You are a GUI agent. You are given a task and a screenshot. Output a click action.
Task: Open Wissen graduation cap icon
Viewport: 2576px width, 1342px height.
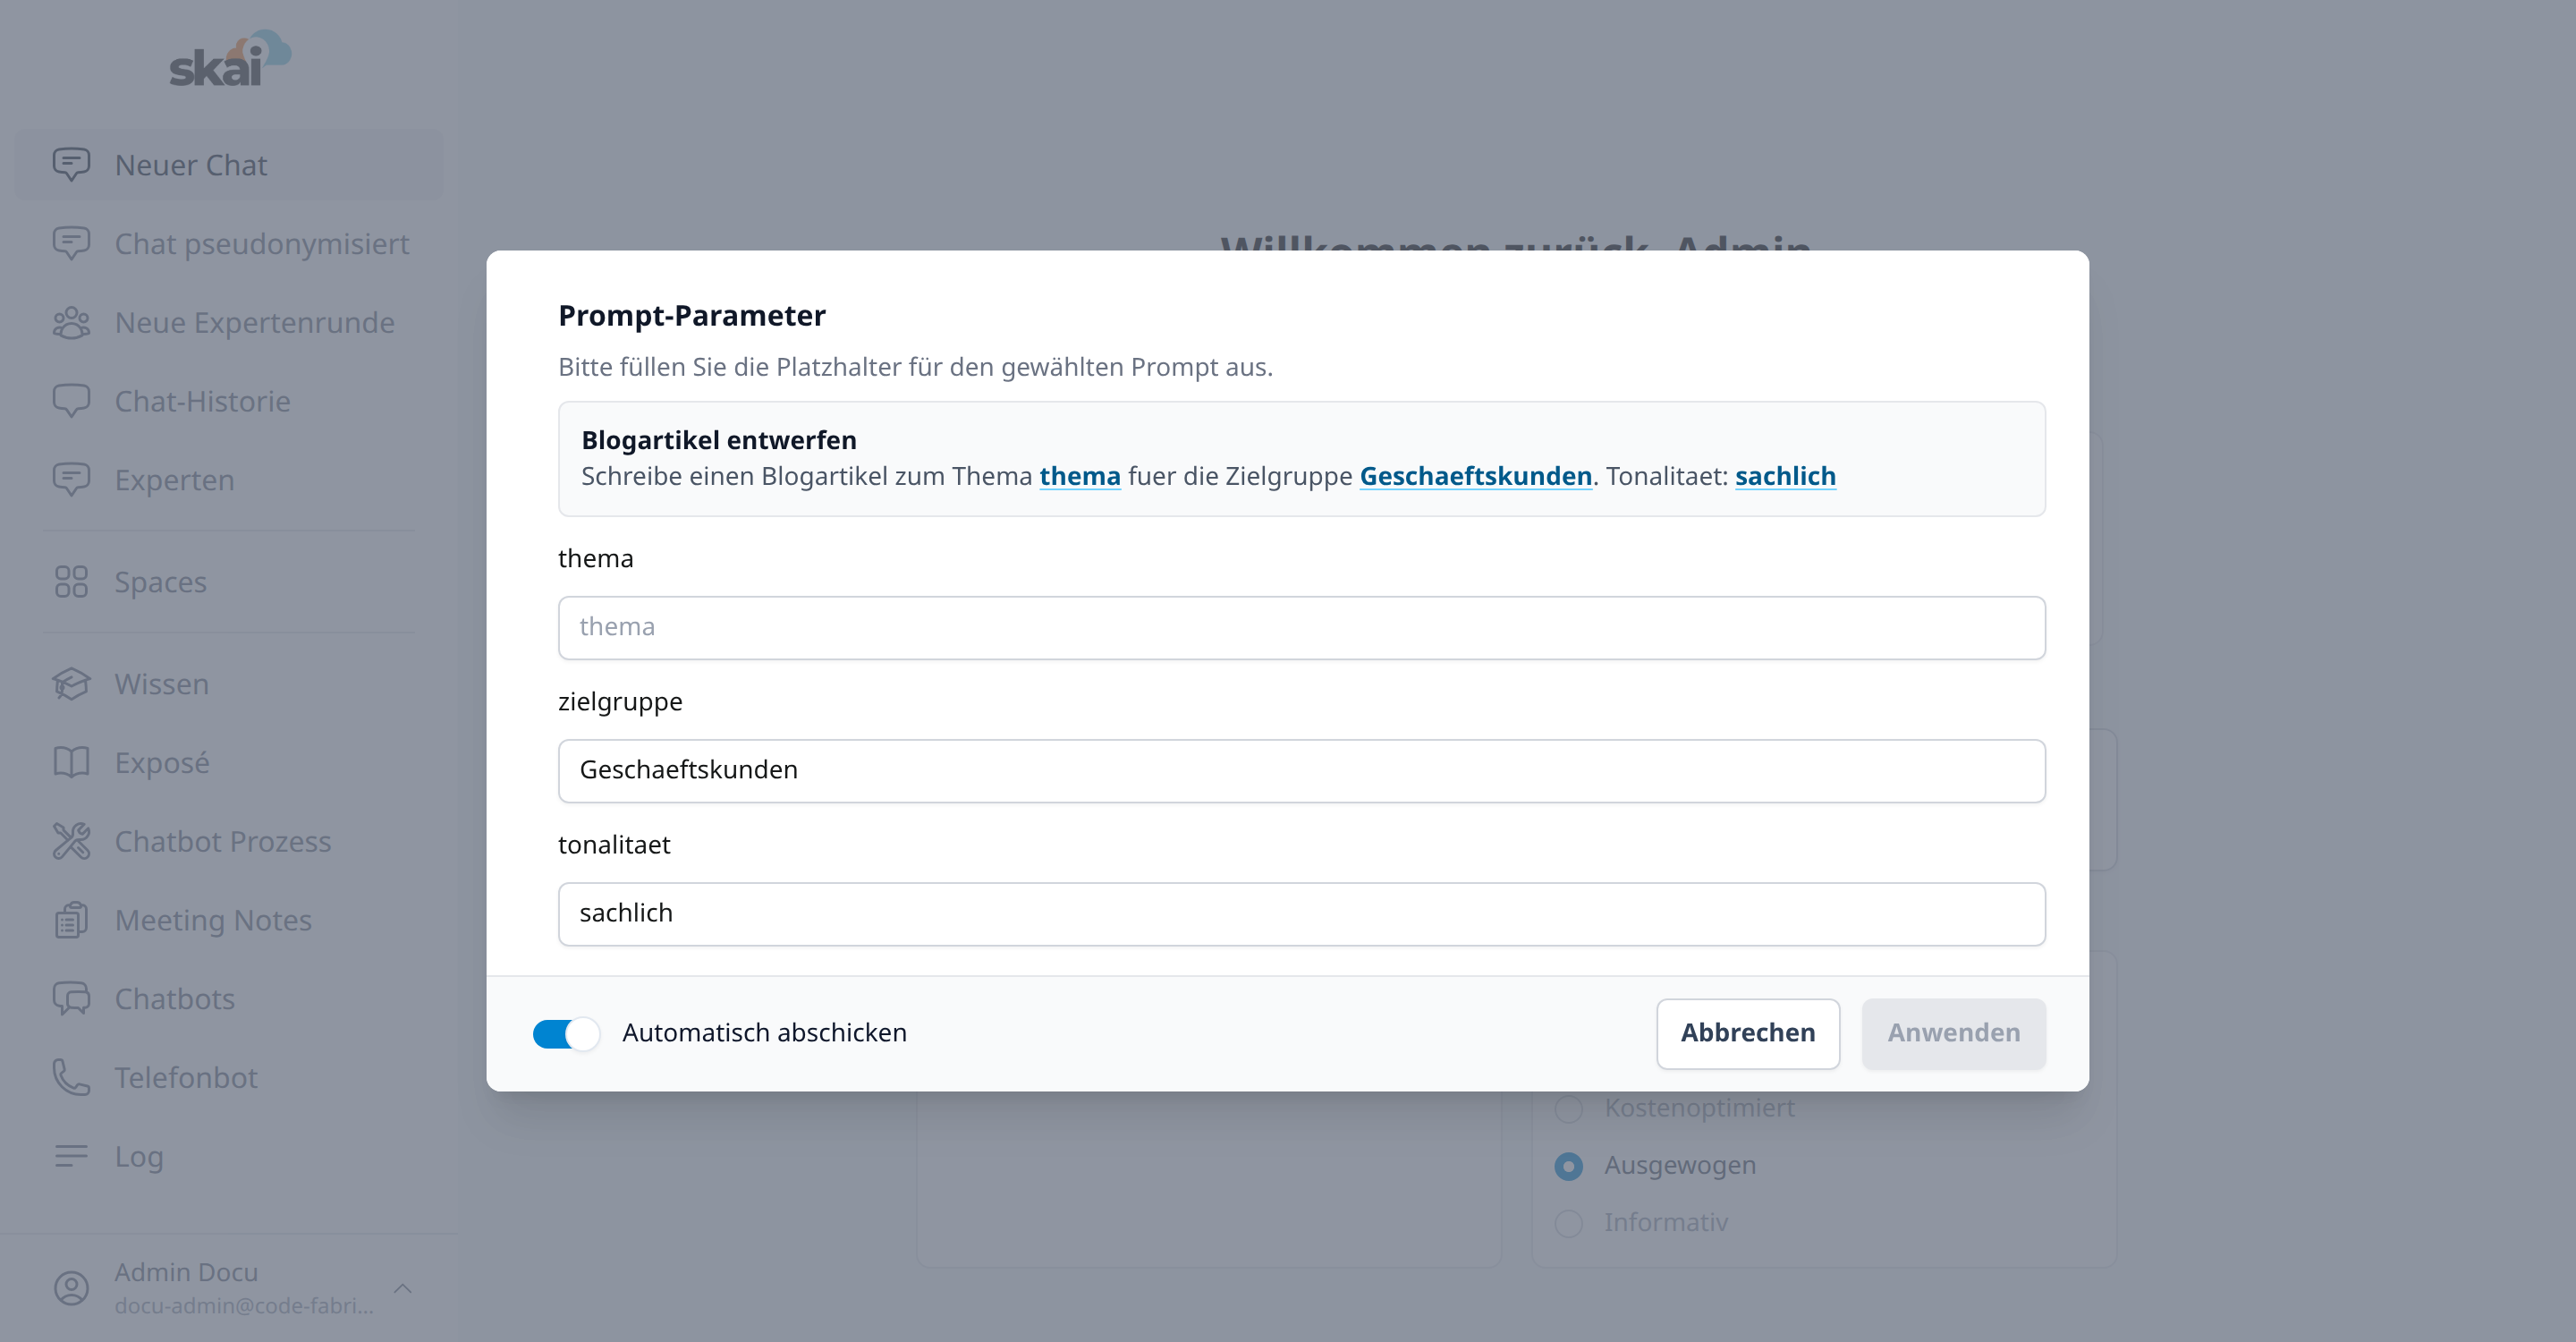click(71, 684)
